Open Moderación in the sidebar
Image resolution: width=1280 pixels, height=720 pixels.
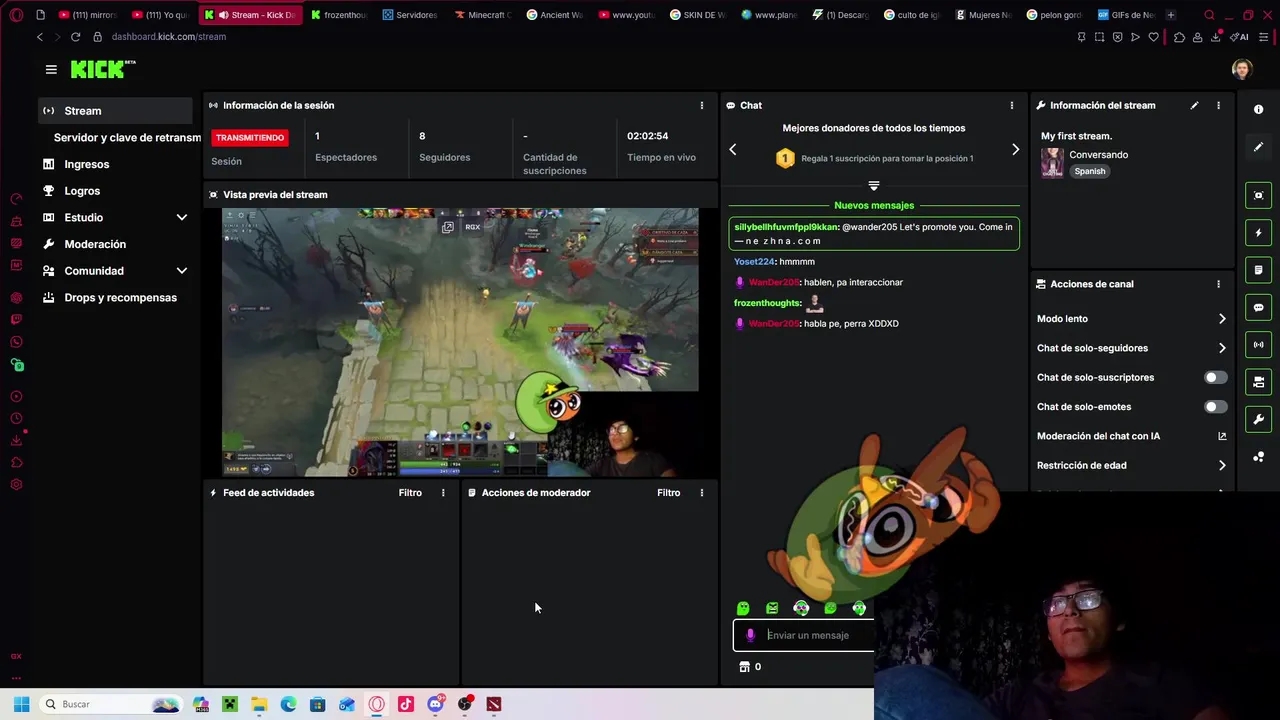coord(95,244)
